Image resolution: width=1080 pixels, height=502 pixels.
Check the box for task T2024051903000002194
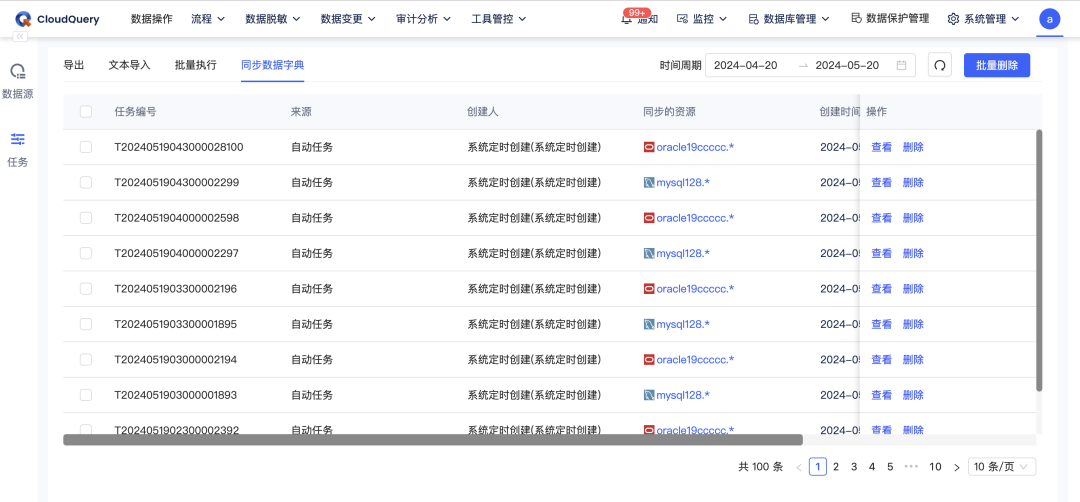coord(86,359)
